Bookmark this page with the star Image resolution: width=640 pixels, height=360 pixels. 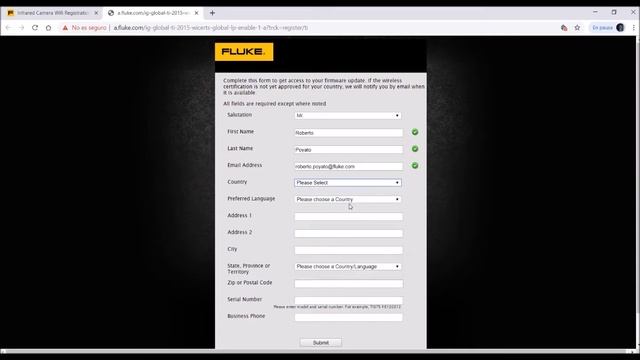click(x=577, y=28)
